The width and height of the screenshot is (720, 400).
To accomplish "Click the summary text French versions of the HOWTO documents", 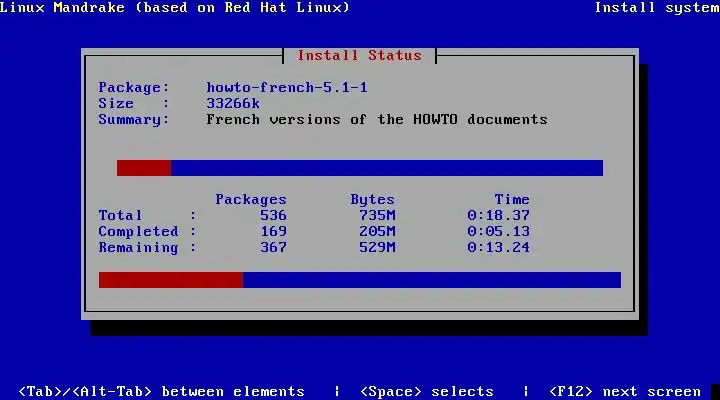I will [x=377, y=119].
